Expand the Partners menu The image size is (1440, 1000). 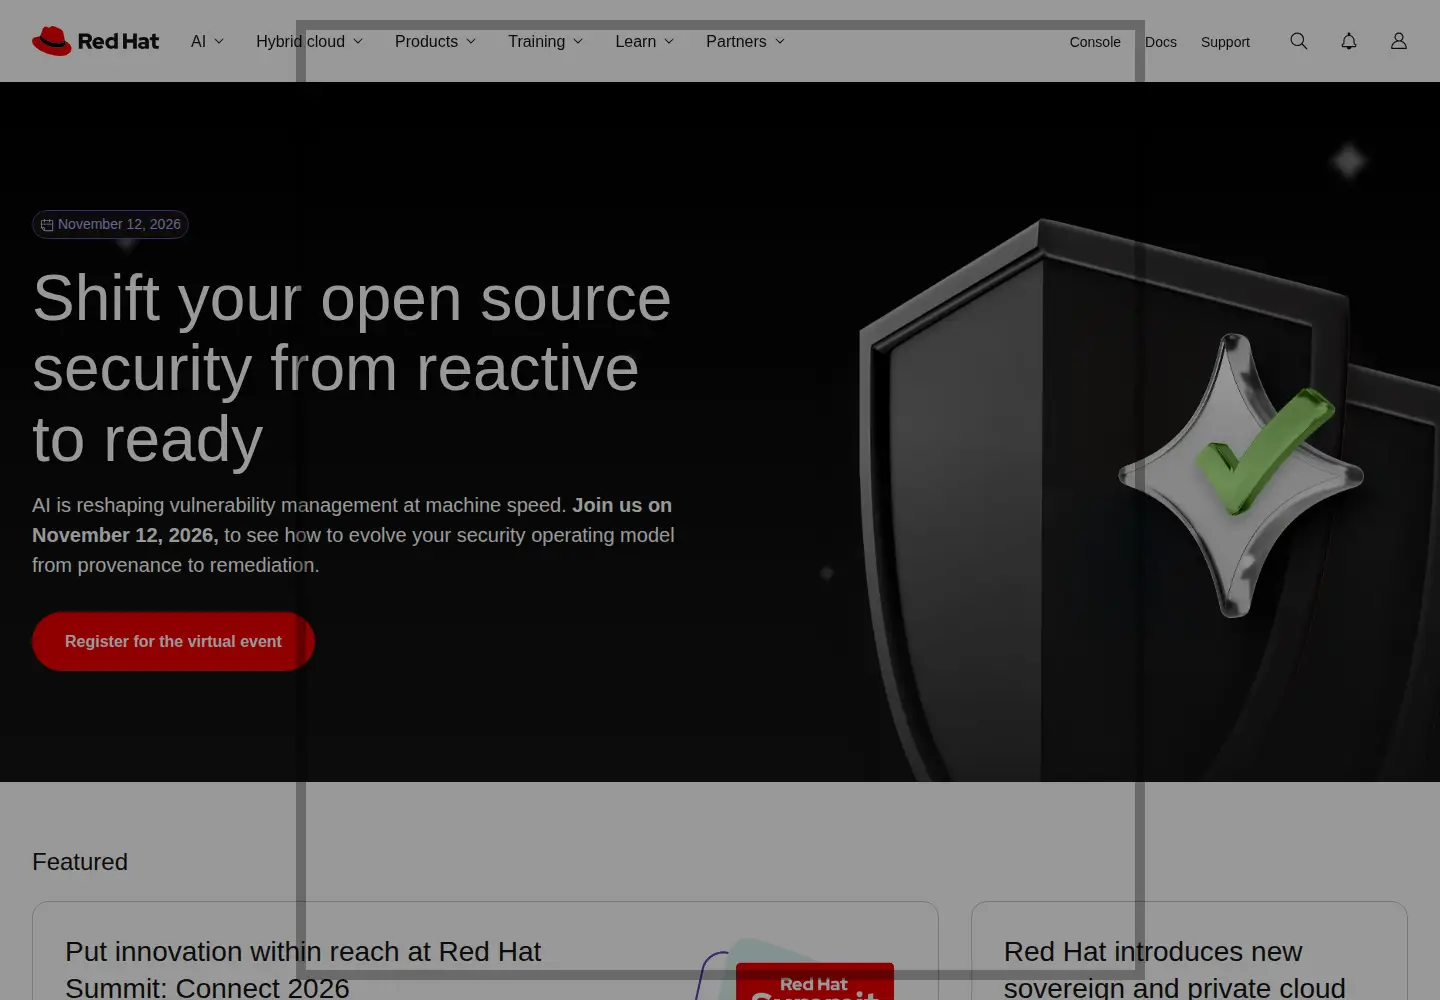coord(745,41)
